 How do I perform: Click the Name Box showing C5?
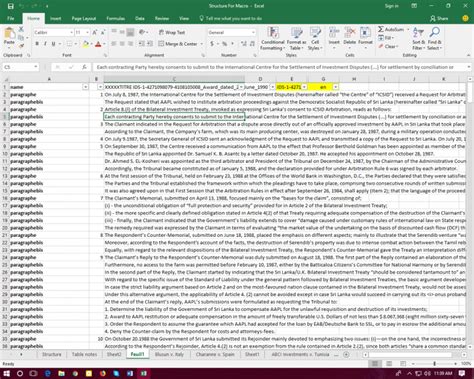coord(21,67)
